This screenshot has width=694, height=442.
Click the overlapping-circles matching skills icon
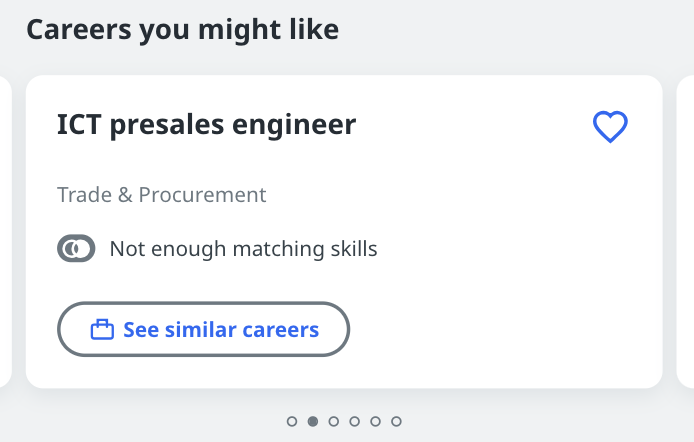(x=76, y=248)
